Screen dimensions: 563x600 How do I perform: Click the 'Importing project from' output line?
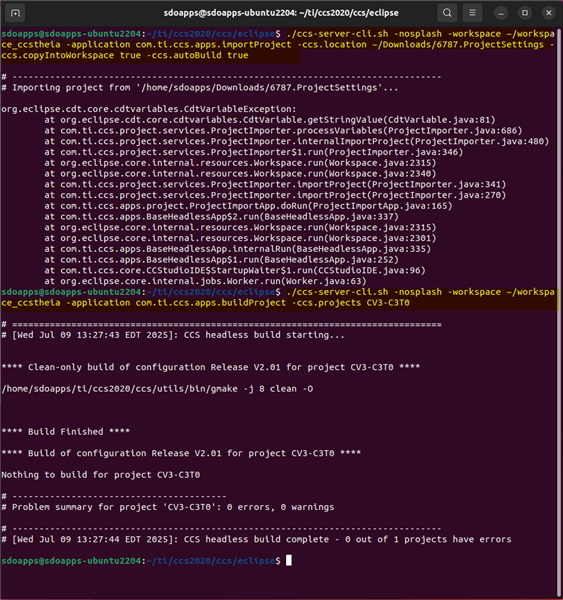[199, 88]
